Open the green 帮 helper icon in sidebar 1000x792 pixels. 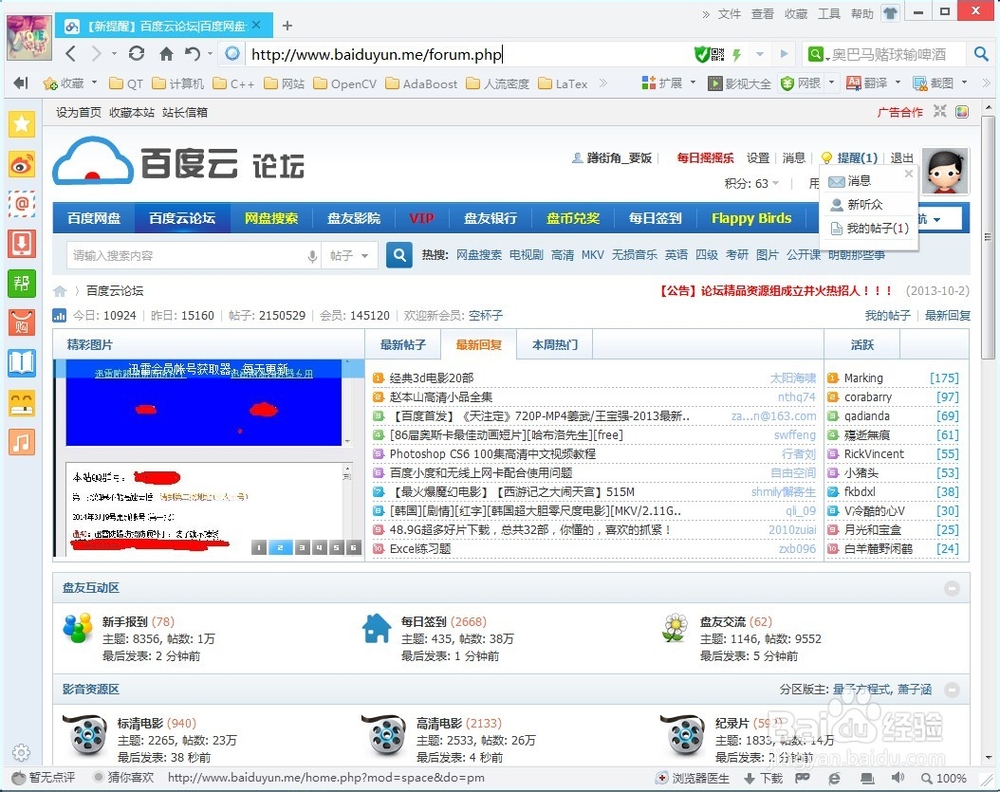(22, 283)
